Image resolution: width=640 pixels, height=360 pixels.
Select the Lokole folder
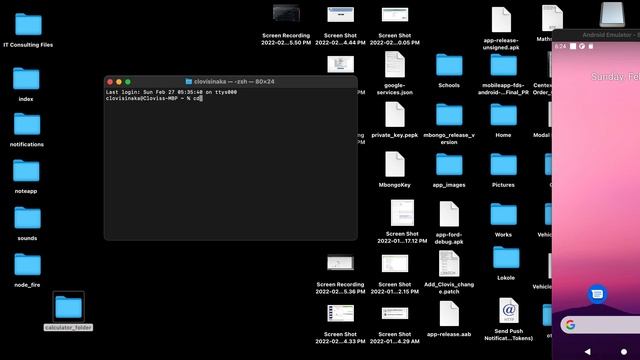click(506, 258)
